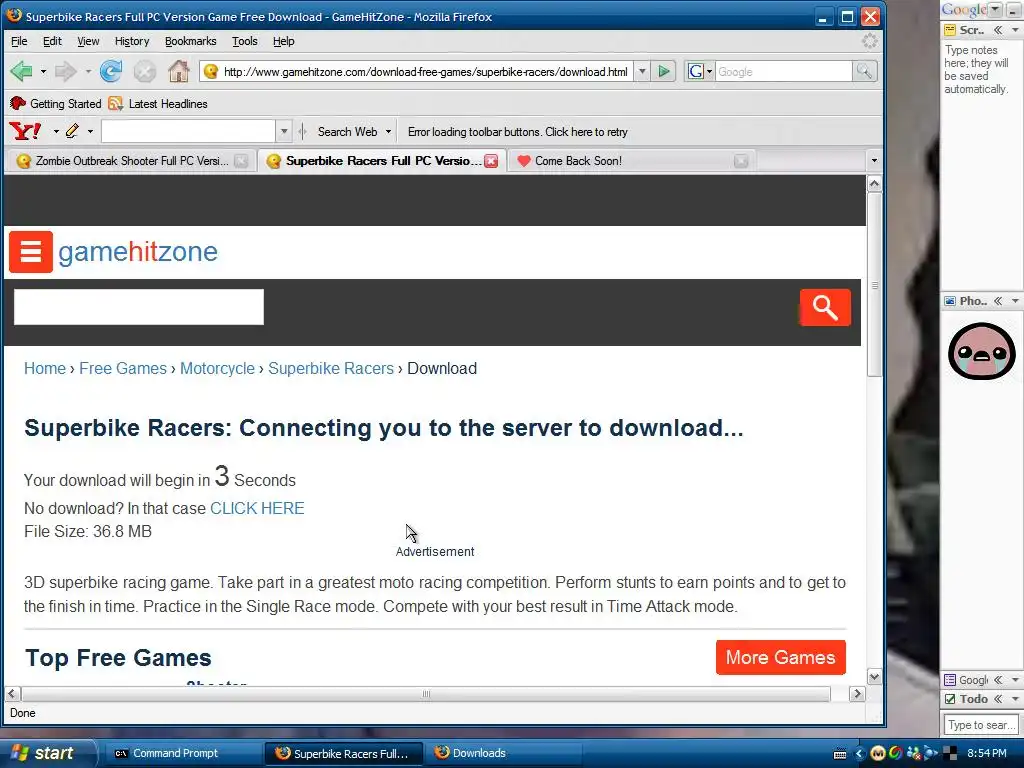Open the Yahoo logo dropdown arrow
1024x768 pixels.
[56, 132]
